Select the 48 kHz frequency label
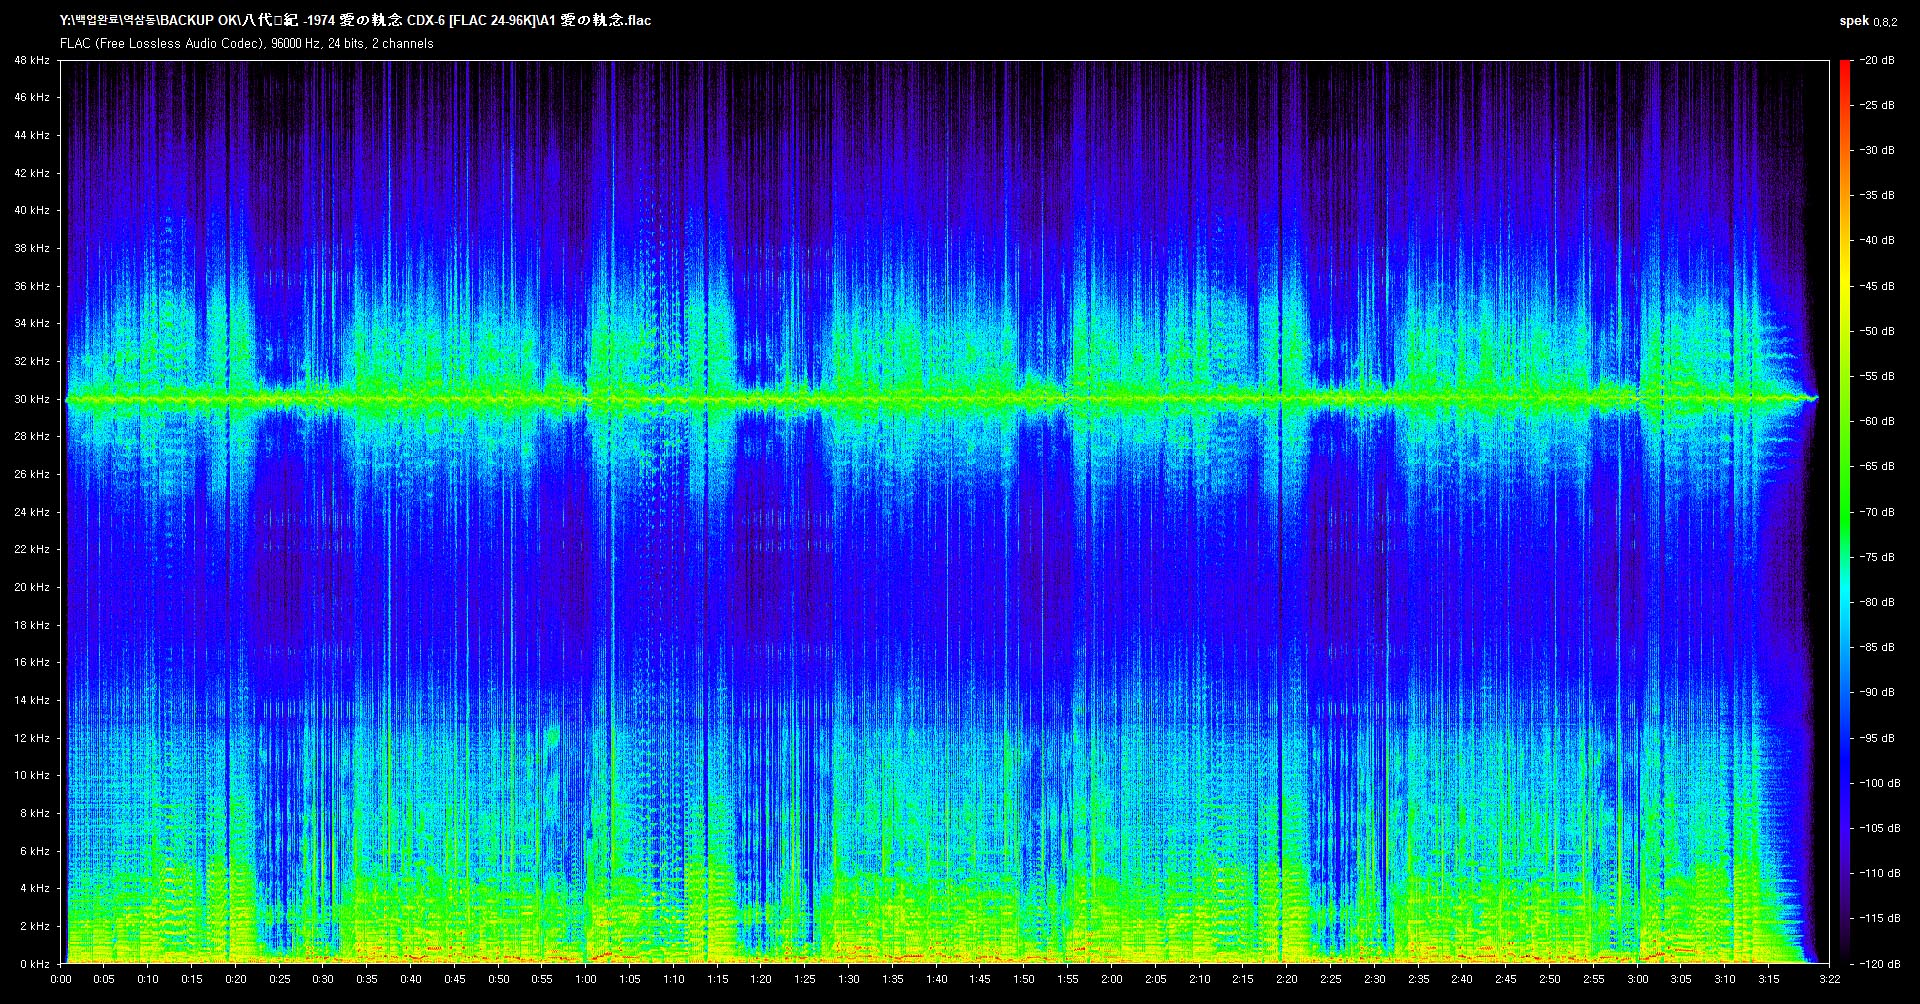Screen dimensions: 1920x1004 31,60
